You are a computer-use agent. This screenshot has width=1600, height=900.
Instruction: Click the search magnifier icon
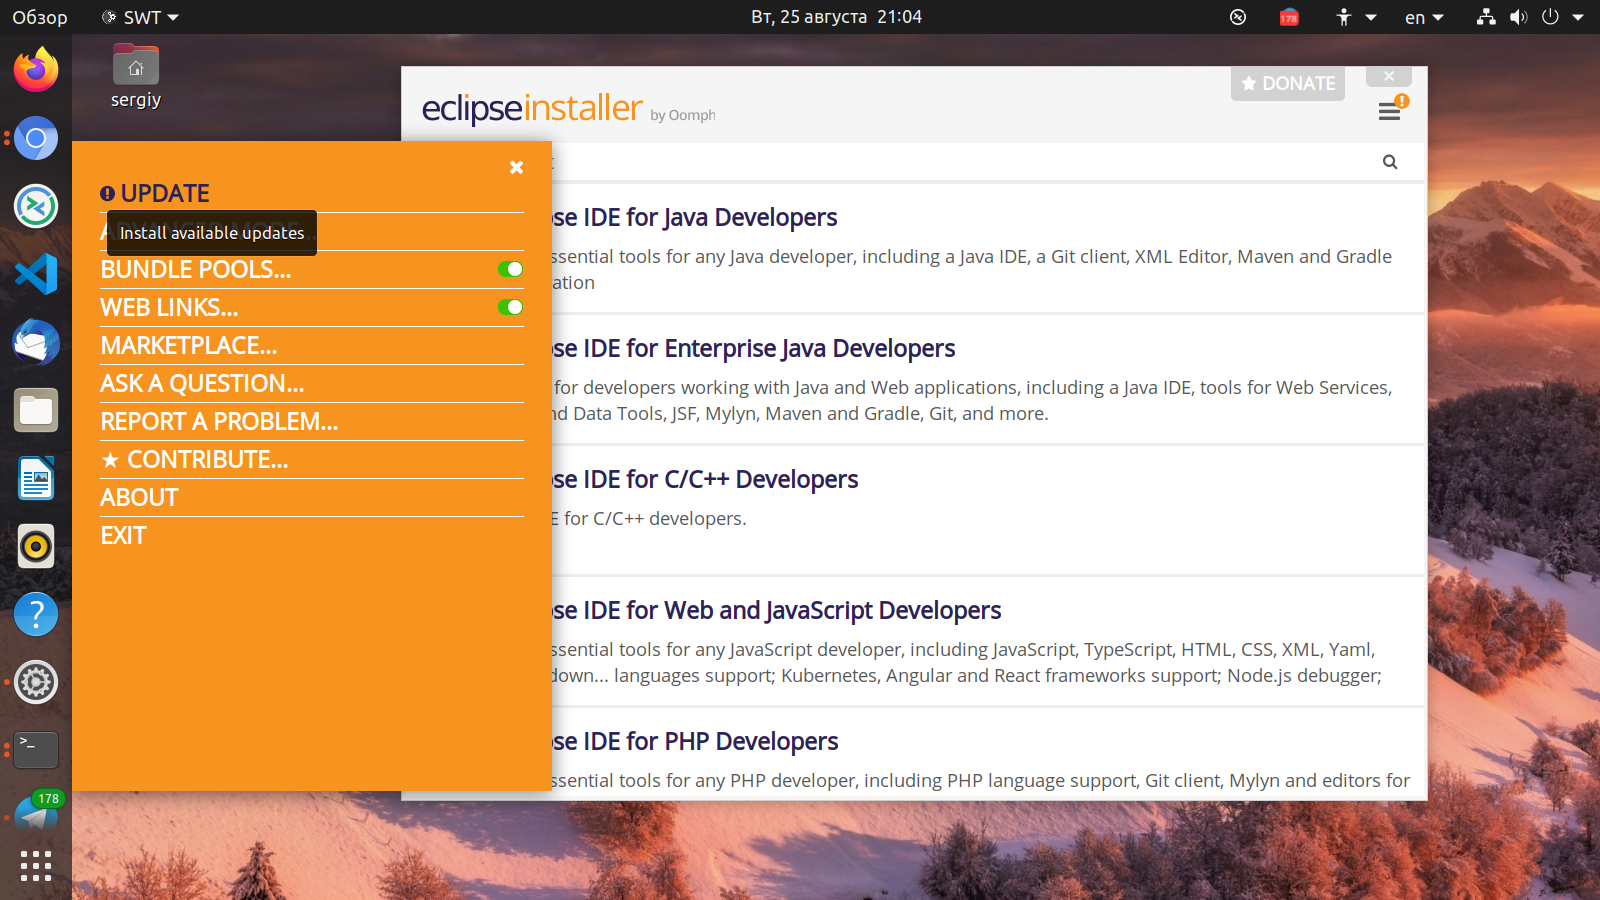point(1390,162)
